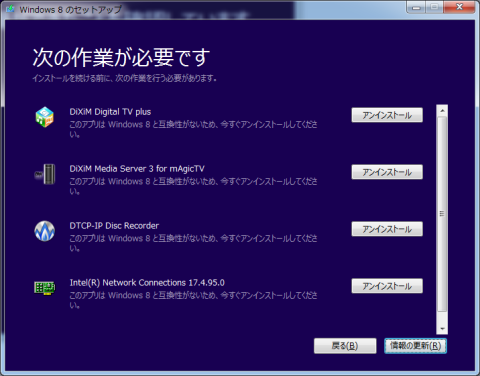Close the Windows 8 setup window

(459, 7)
